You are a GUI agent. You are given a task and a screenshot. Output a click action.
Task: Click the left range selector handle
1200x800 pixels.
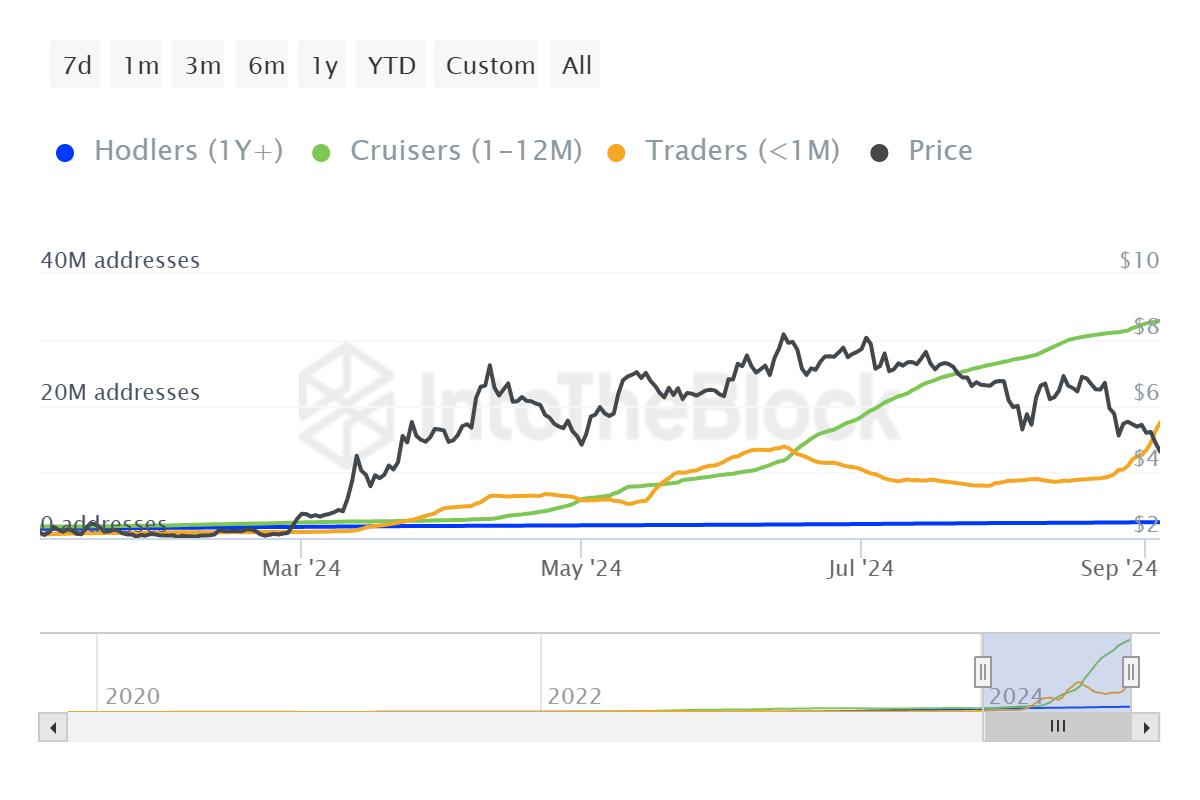click(x=983, y=672)
